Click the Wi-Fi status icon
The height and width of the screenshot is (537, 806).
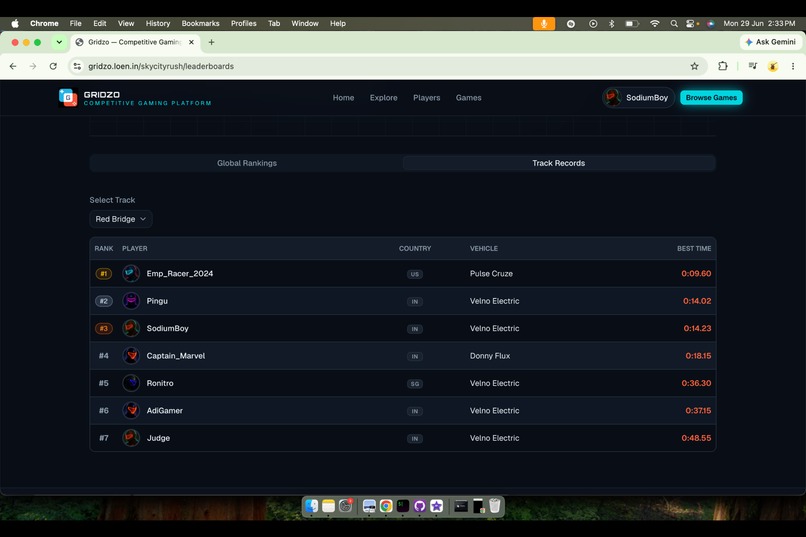pyautogui.click(x=654, y=24)
